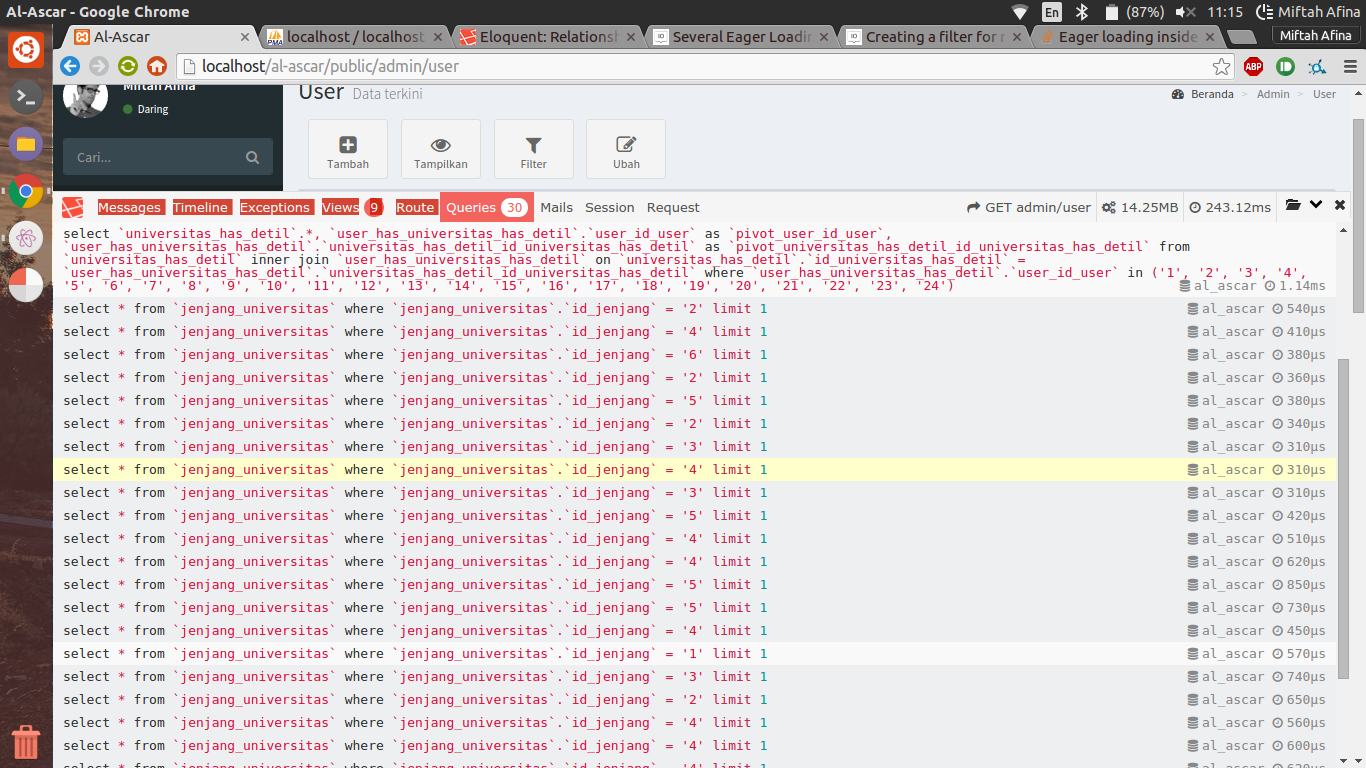Click the query row with id_jenjang = '1'
Image resolution: width=1366 pixels, height=768 pixels.
click(694, 653)
